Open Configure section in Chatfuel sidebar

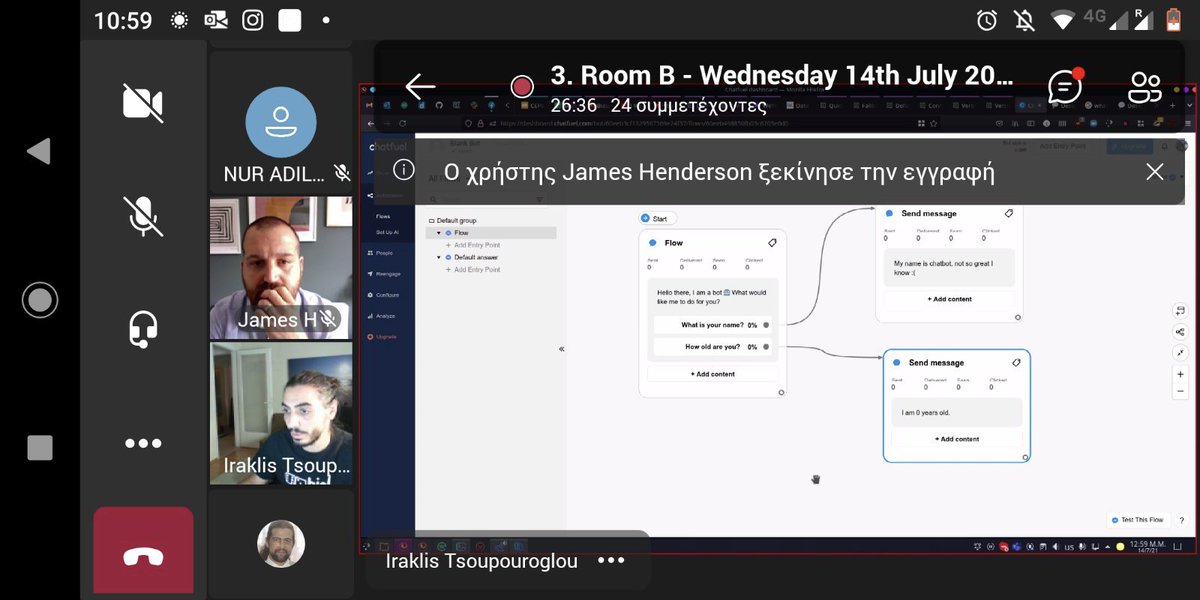[383, 295]
